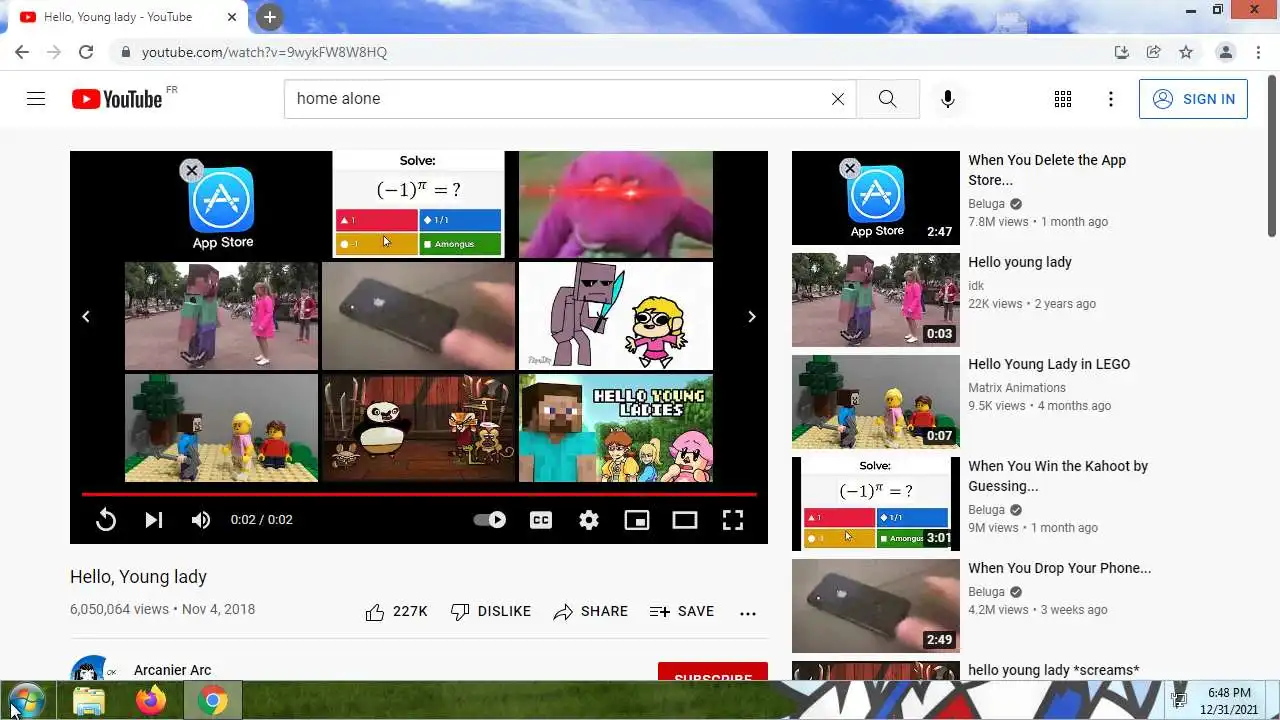Open "When You Drop Your Phone..." video

click(1059, 568)
